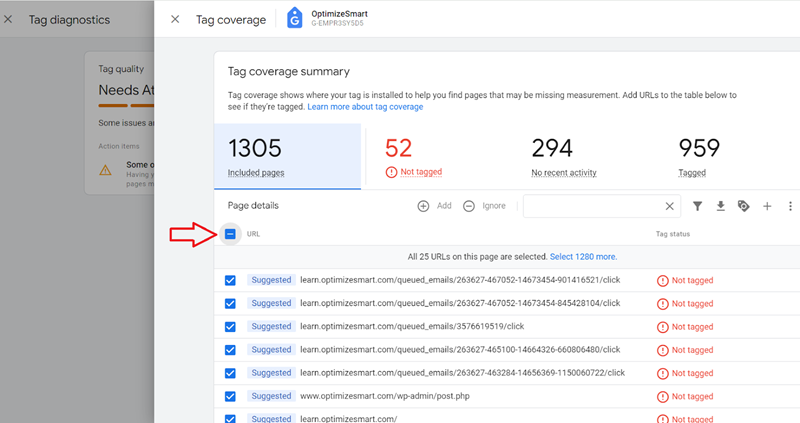
Task: Click the plus circle icon beside Add
Action: pos(423,206)
